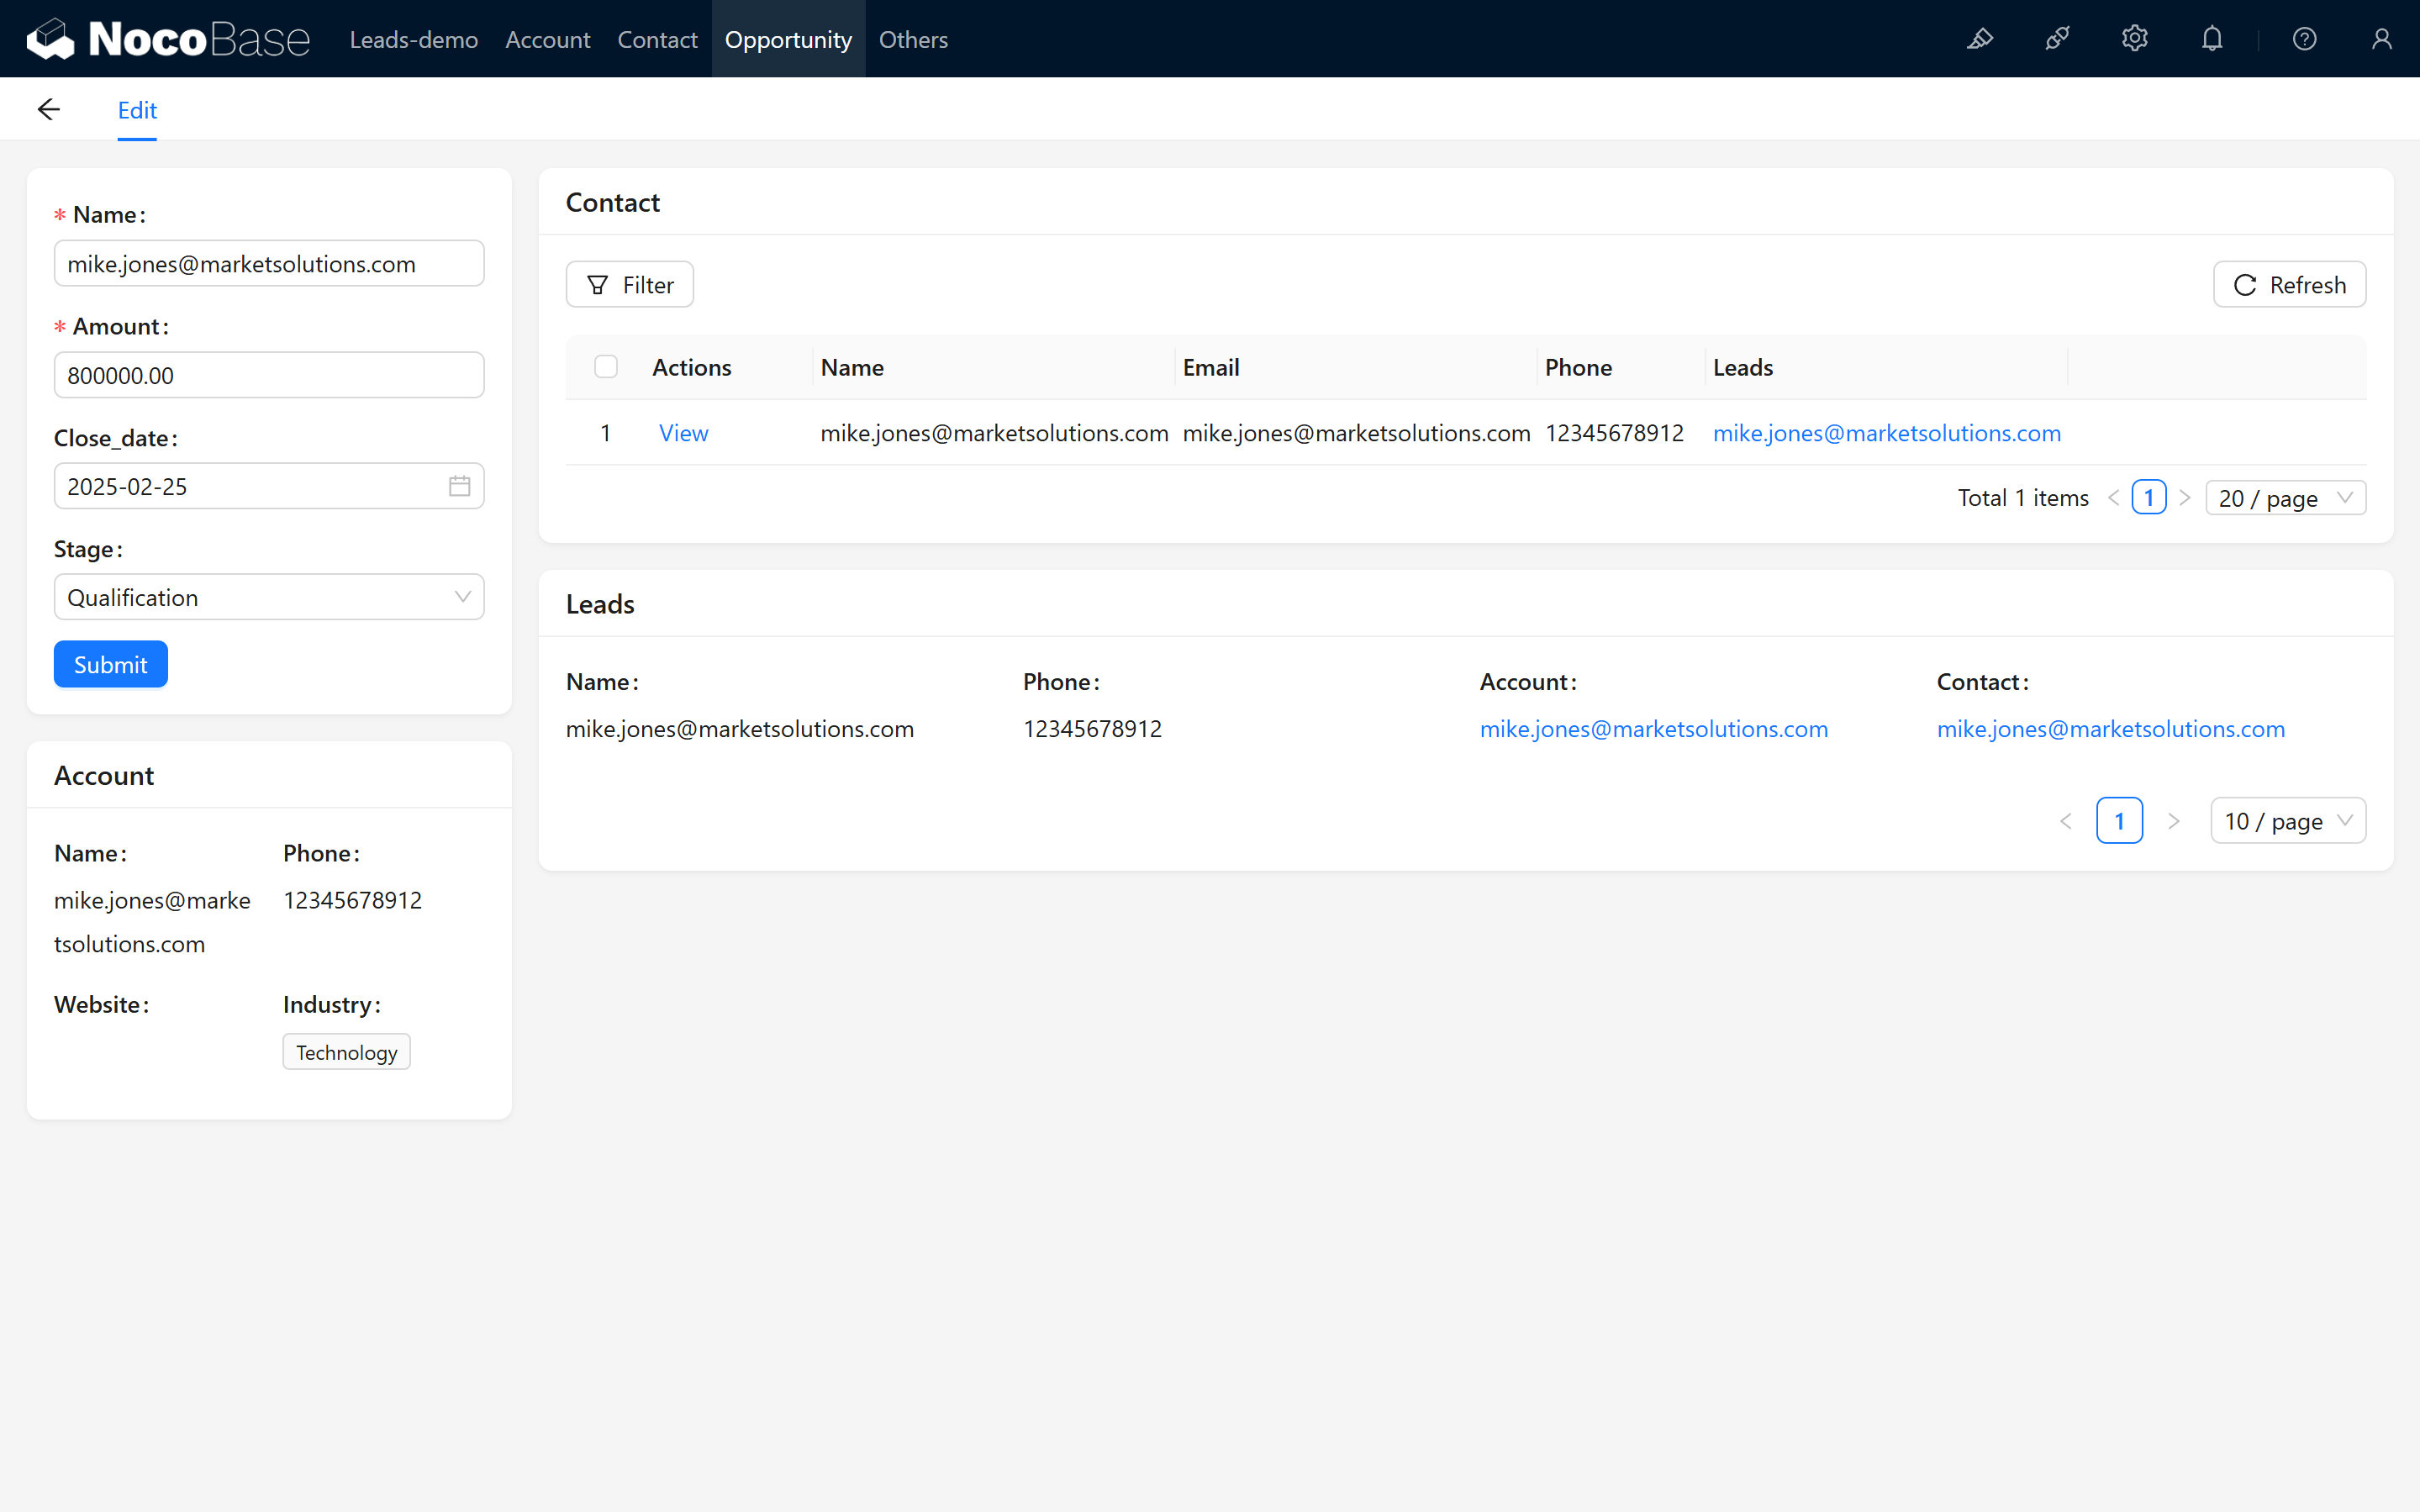
Task: Click the Close_date calendar input field
Action: [268, 484]
